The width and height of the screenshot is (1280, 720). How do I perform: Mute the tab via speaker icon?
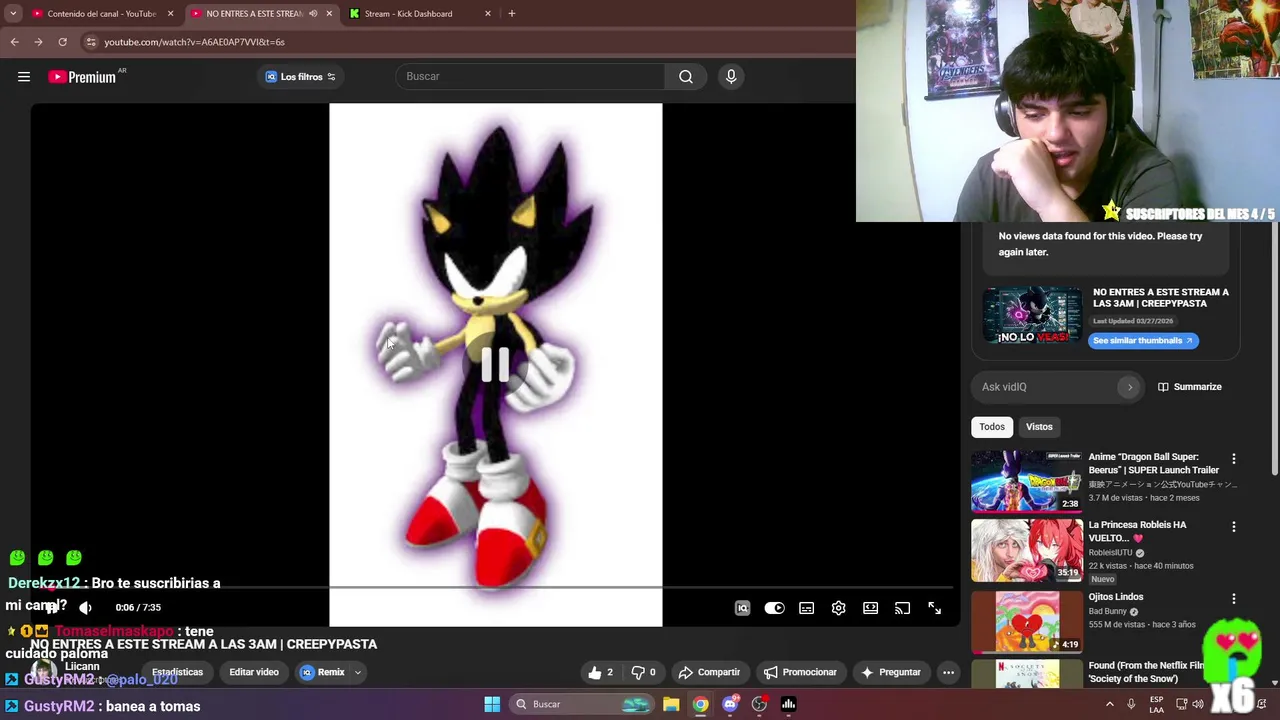tap(313, 14)
